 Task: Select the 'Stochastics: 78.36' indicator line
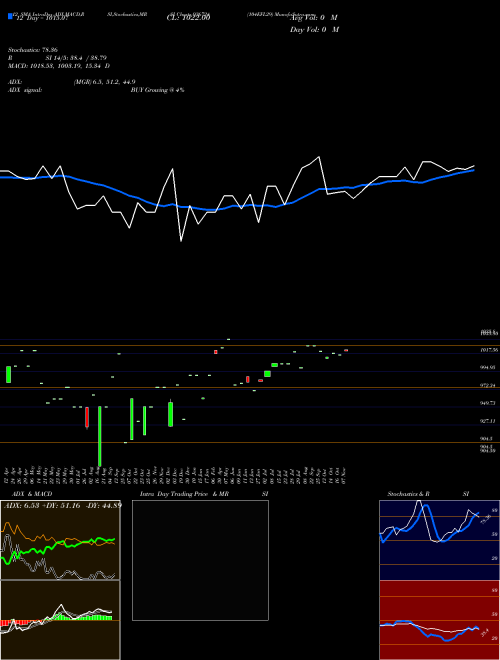(32, 50)
